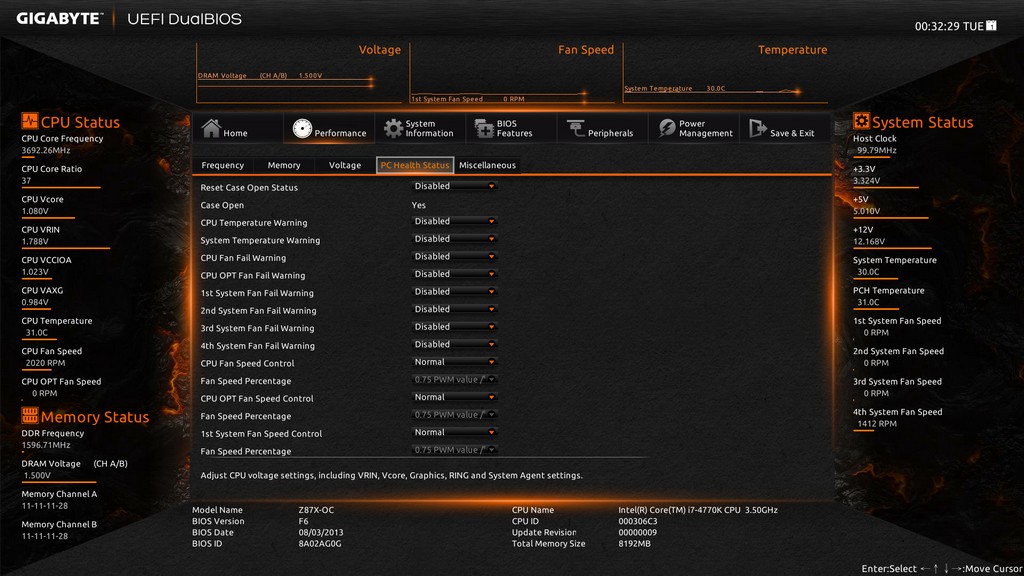Image resolution: width=1024 pixels, height=576 pixels.
Task: Switch to the Frequency tab
Action: coord(223,165)
